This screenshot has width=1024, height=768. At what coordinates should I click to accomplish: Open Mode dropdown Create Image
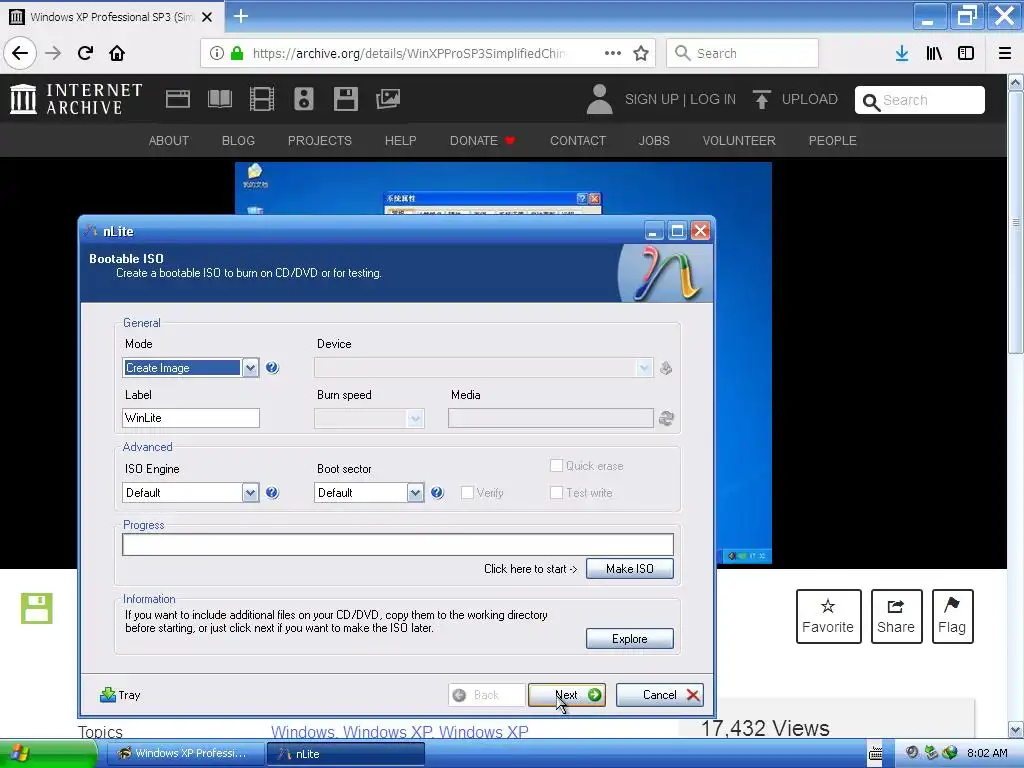tap(191, 368)
